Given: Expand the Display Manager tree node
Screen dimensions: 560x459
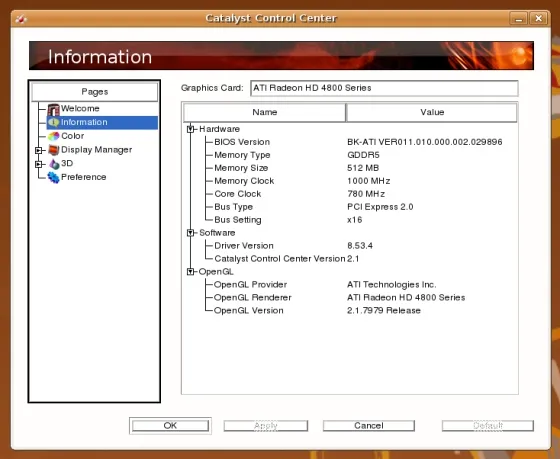Looking at the screenshot, I should coord(38,150).
